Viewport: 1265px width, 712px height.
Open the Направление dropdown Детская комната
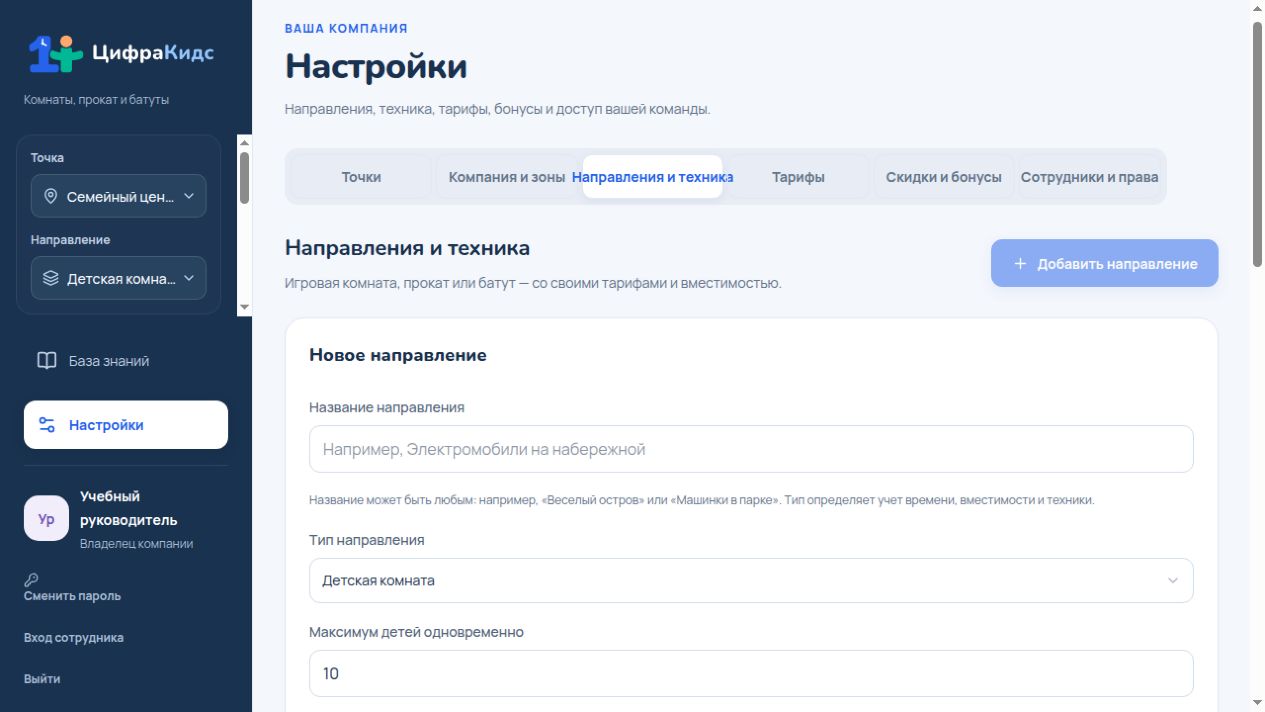(119, 279)
